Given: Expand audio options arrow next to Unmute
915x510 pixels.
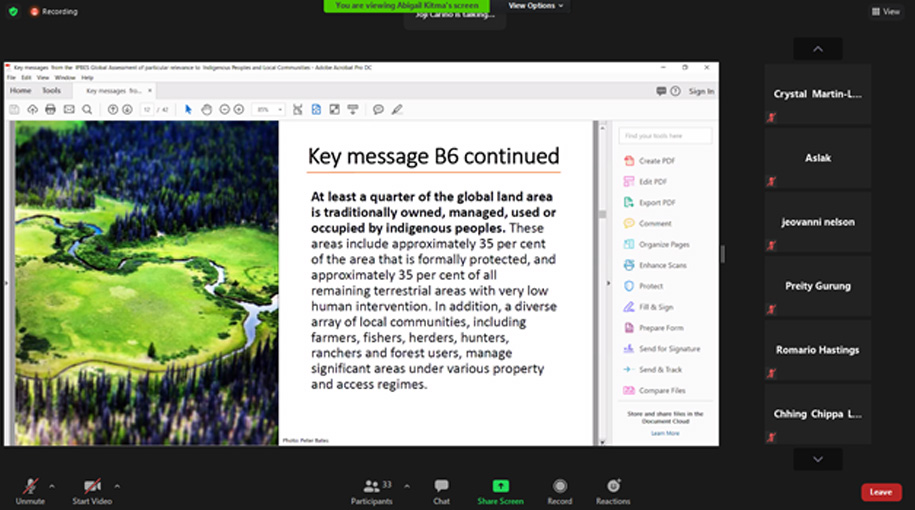Looking at the screenshot, I should [x=52, y=485].
